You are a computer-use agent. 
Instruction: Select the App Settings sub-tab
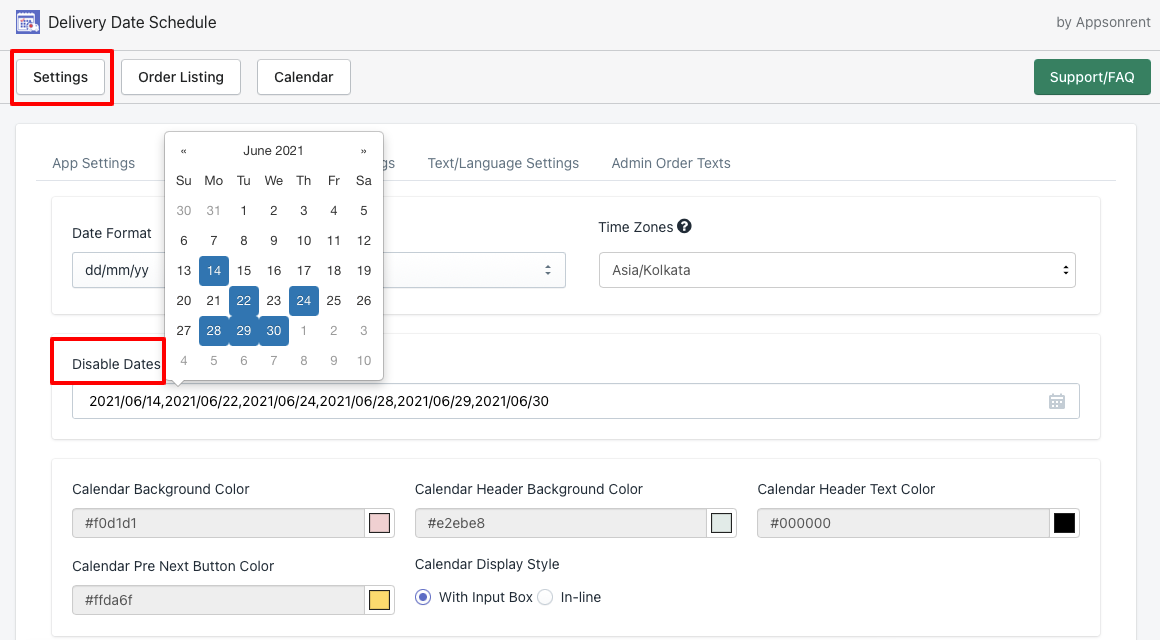[x=94, y=164]
